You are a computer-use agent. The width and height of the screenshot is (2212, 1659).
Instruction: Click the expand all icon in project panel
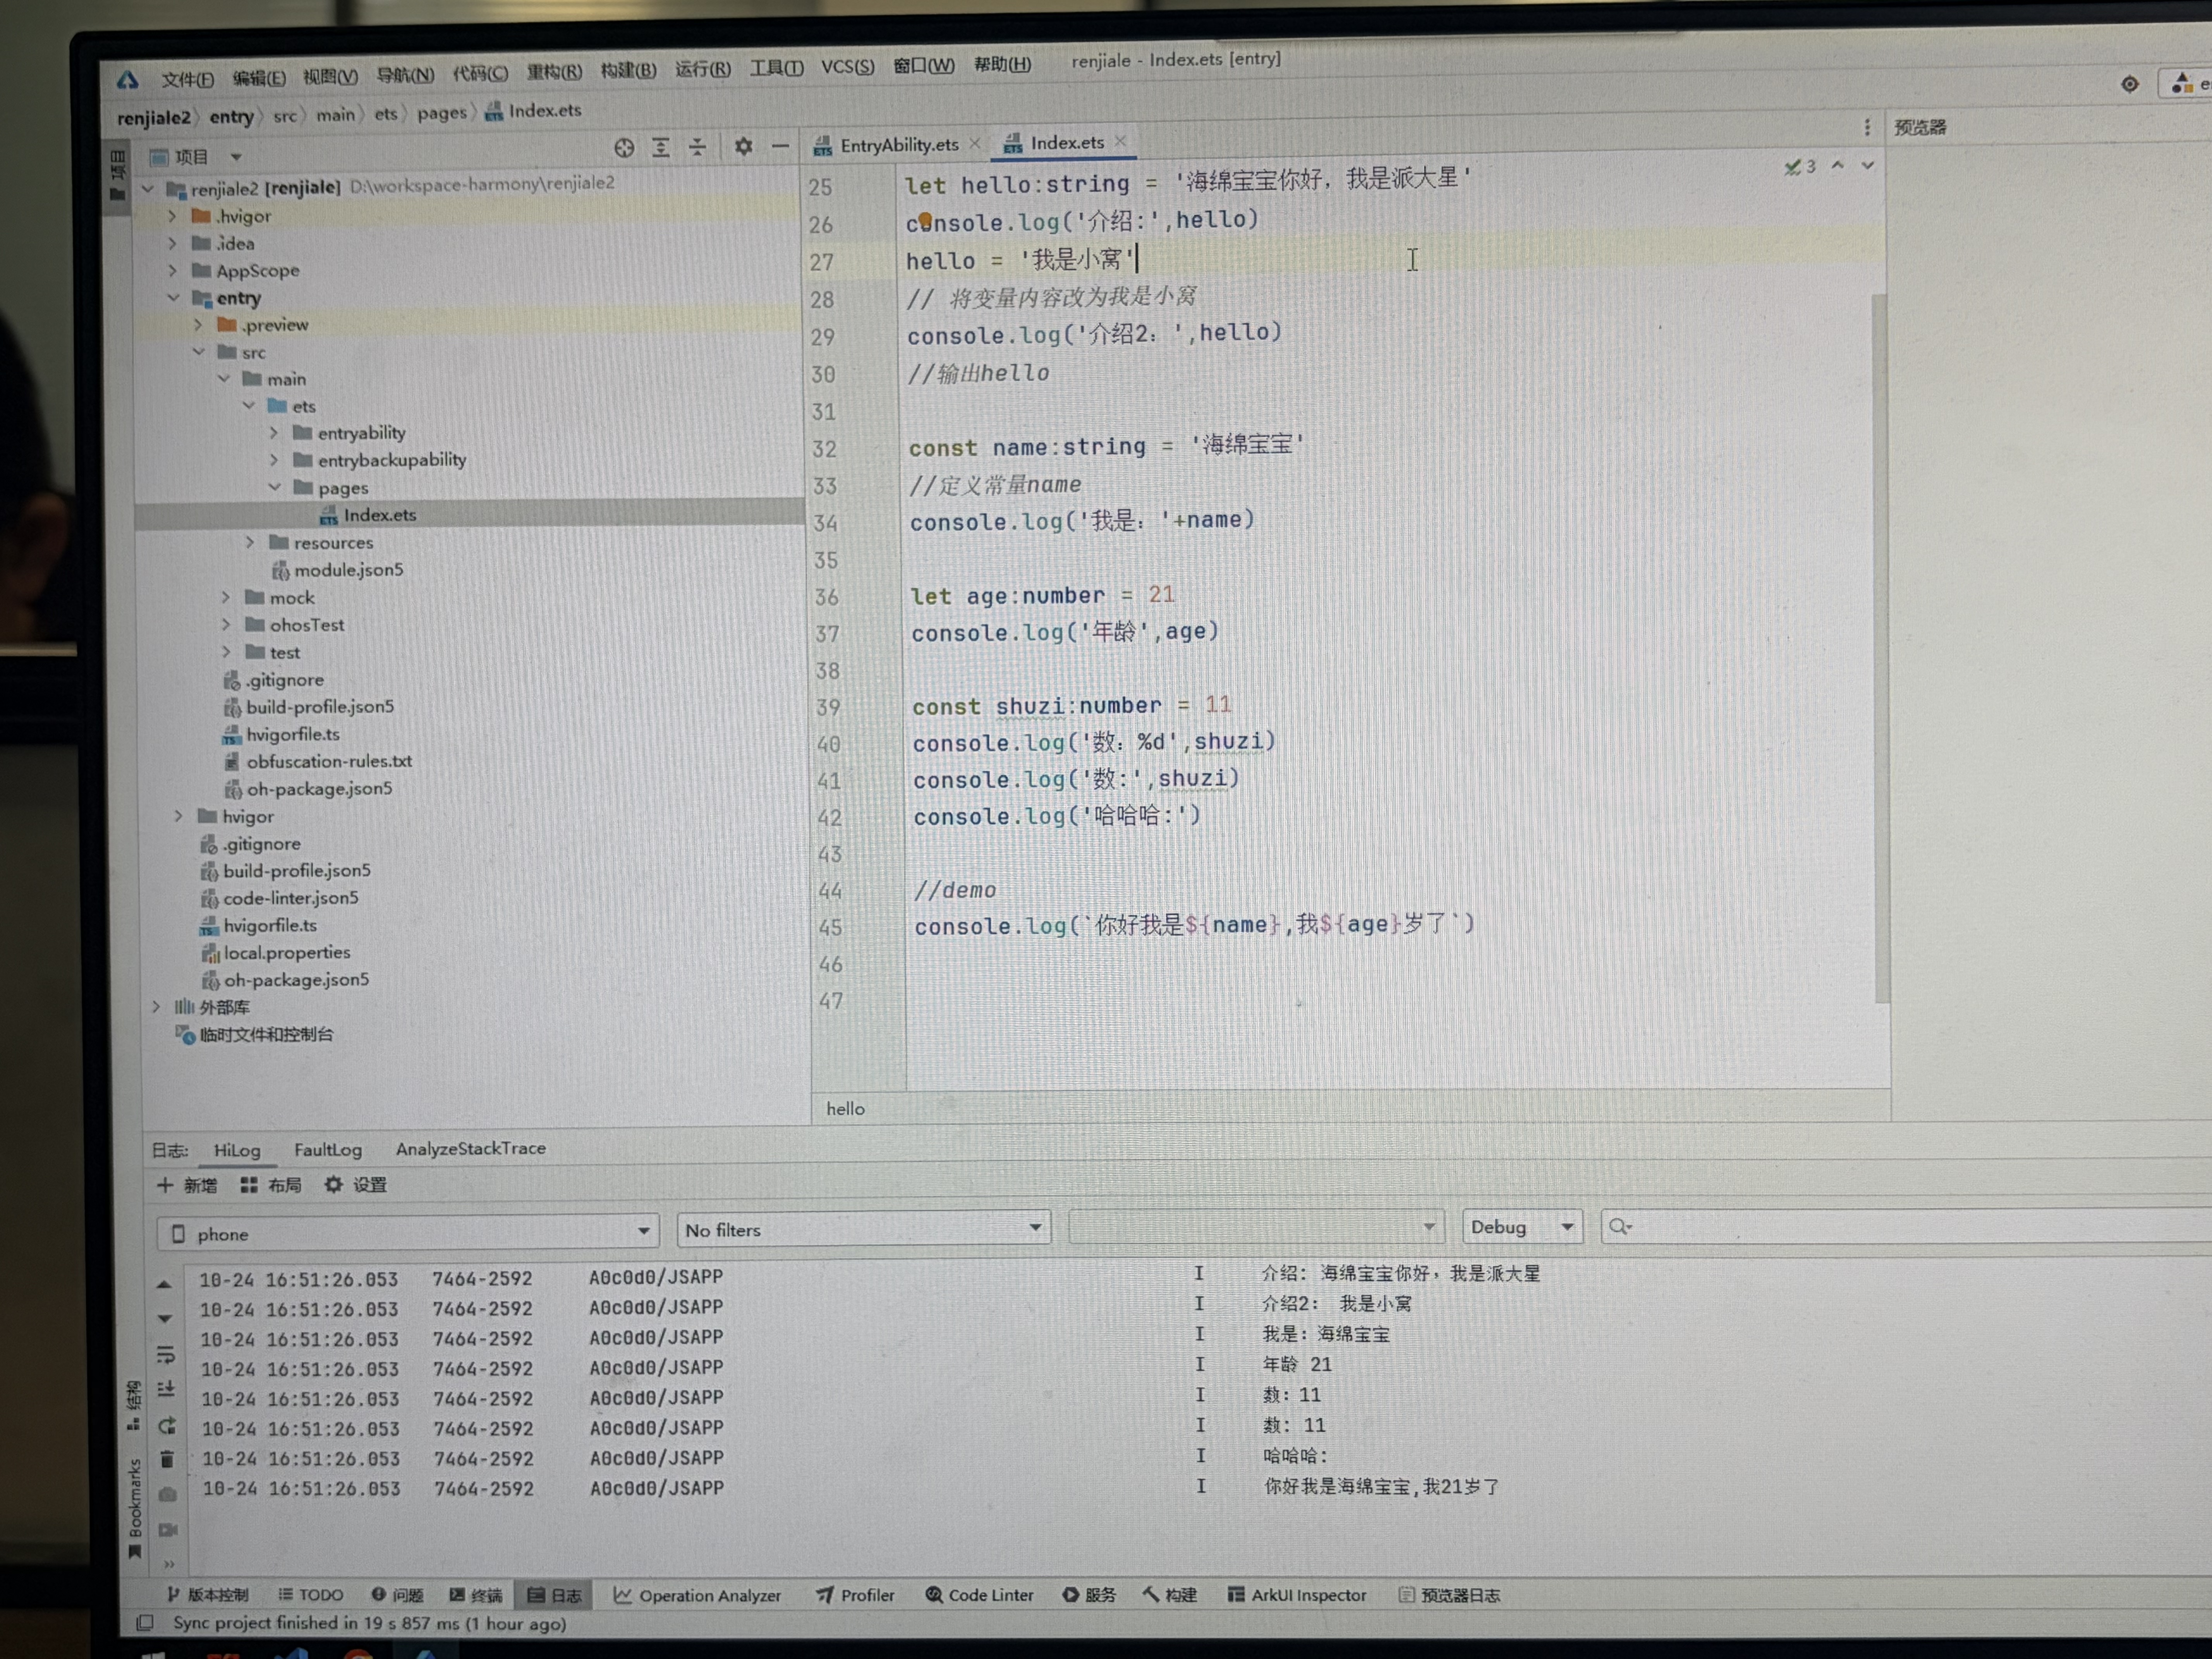(661, 148)
